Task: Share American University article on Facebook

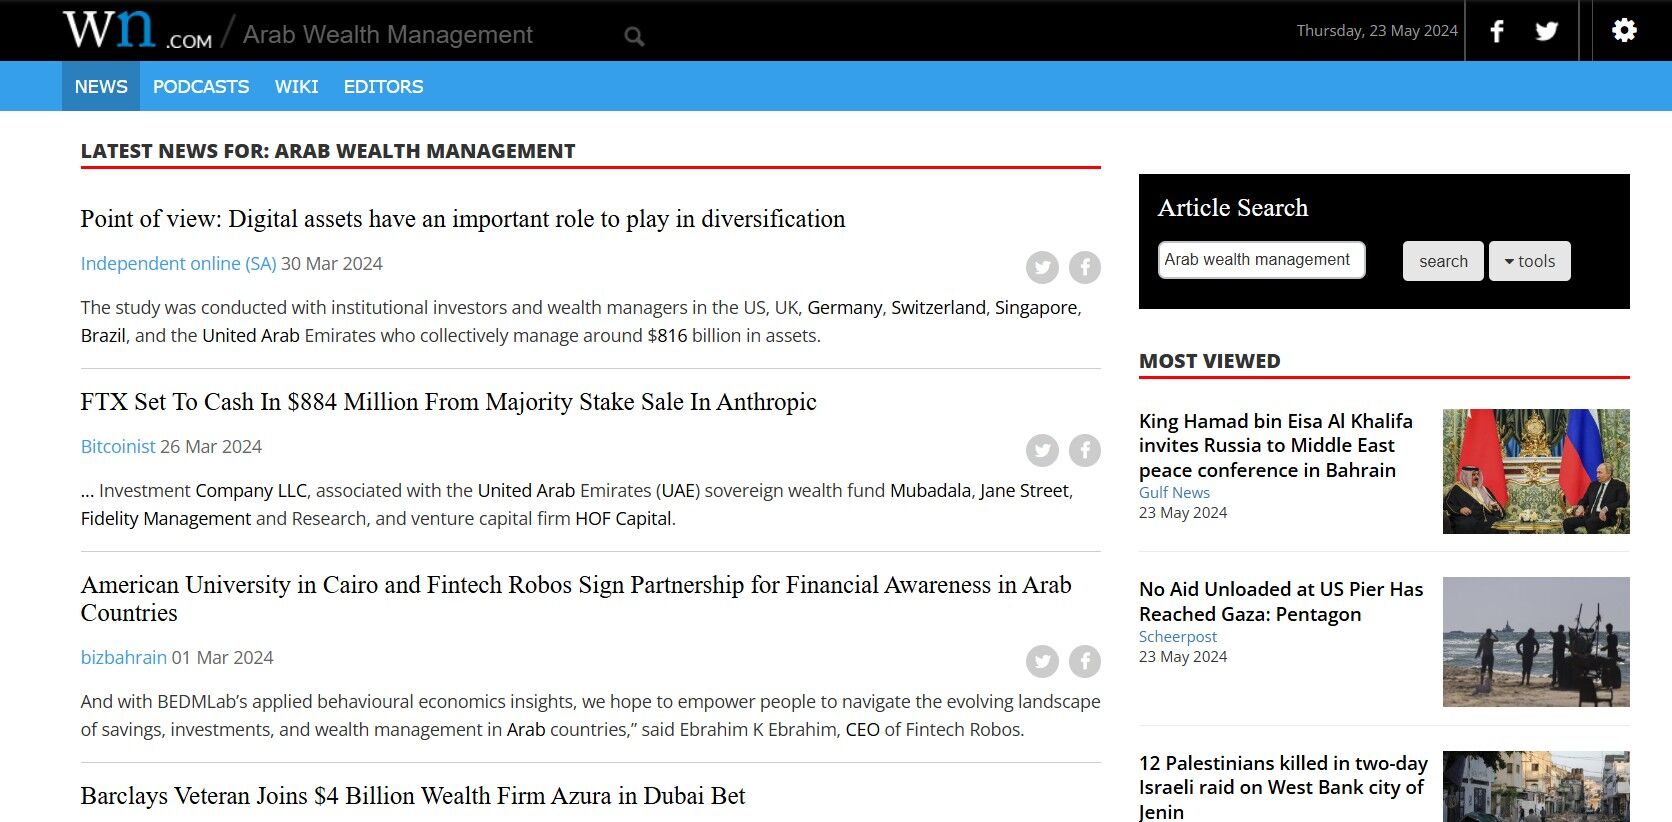Action: tap(1084, 661)
